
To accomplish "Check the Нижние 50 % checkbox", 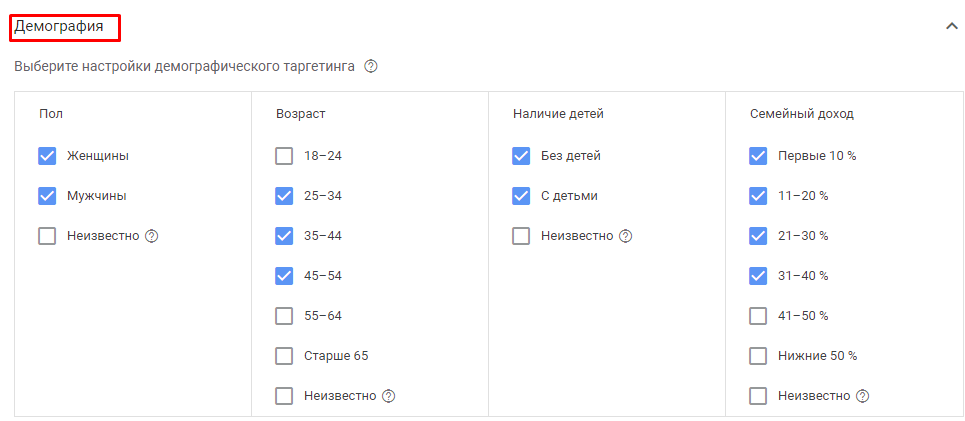I will (758, 356).
